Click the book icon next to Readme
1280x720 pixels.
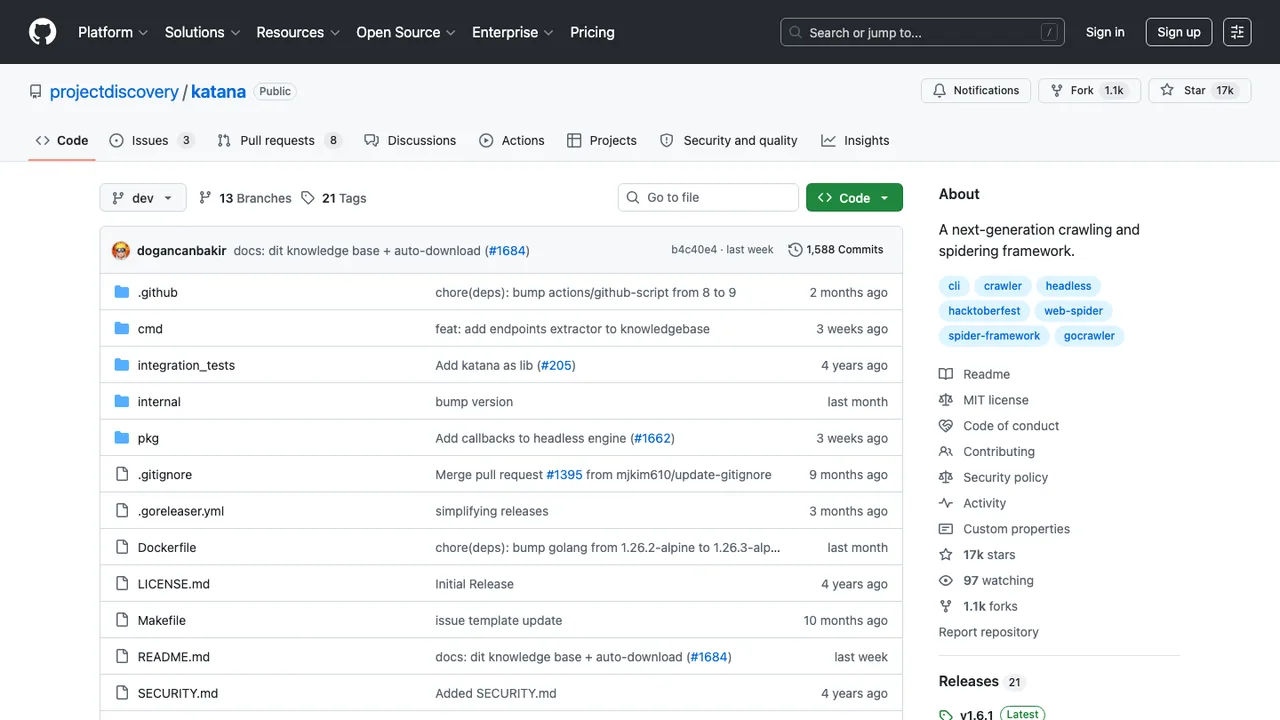coord(946,374)
